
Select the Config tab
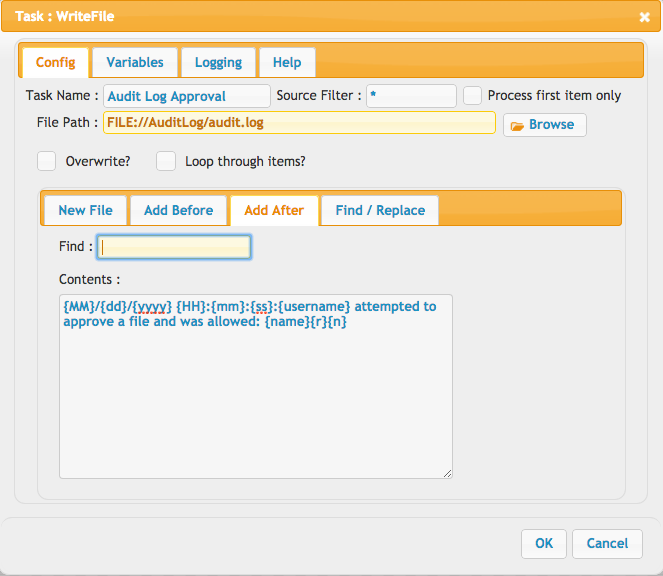pyautogui.click(x=55, y=63)
